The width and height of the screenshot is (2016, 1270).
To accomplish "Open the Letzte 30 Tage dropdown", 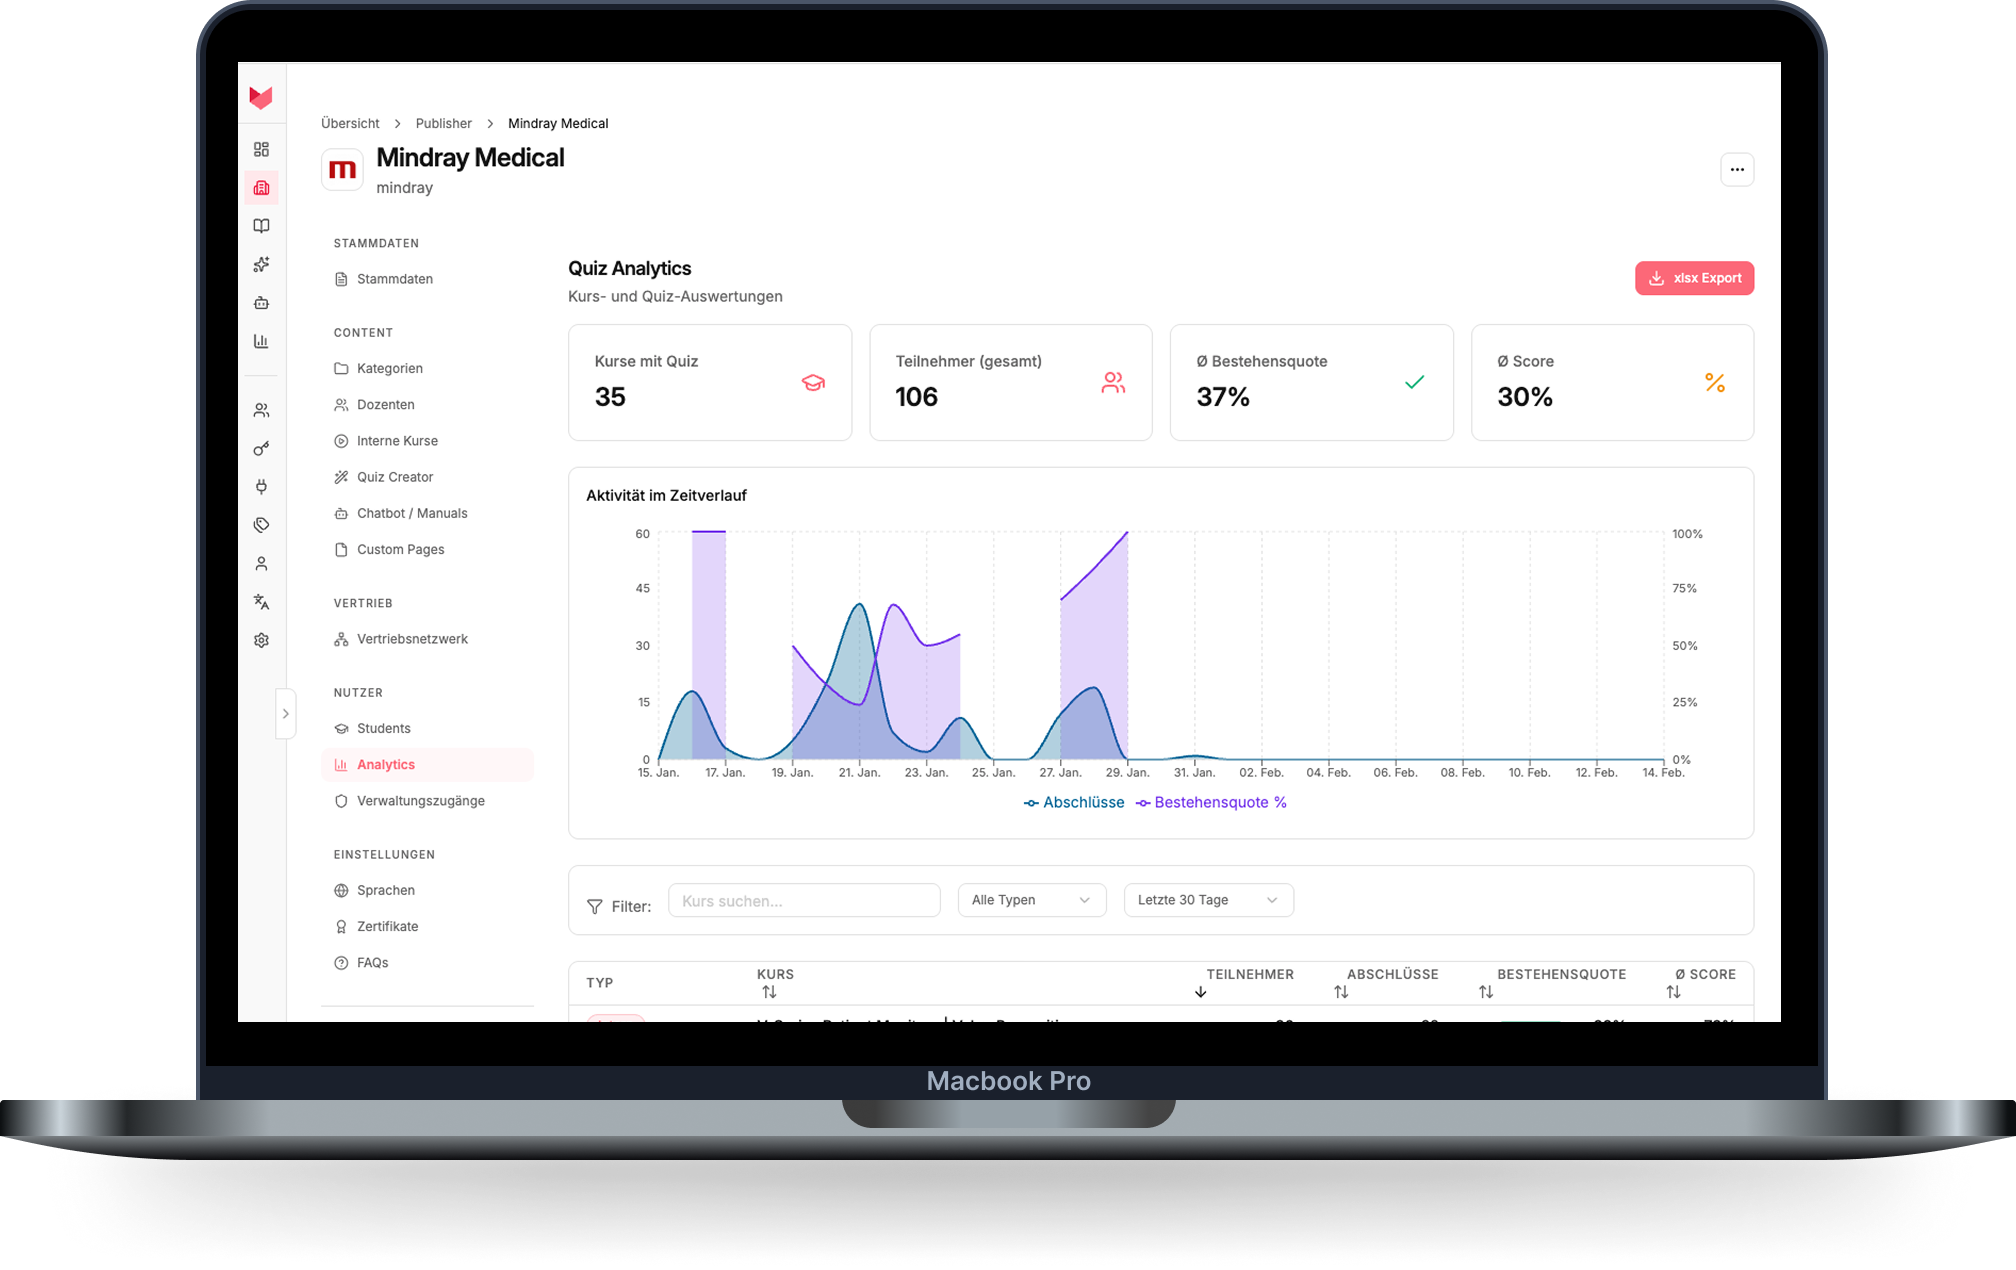I will tap(1207, 900).
